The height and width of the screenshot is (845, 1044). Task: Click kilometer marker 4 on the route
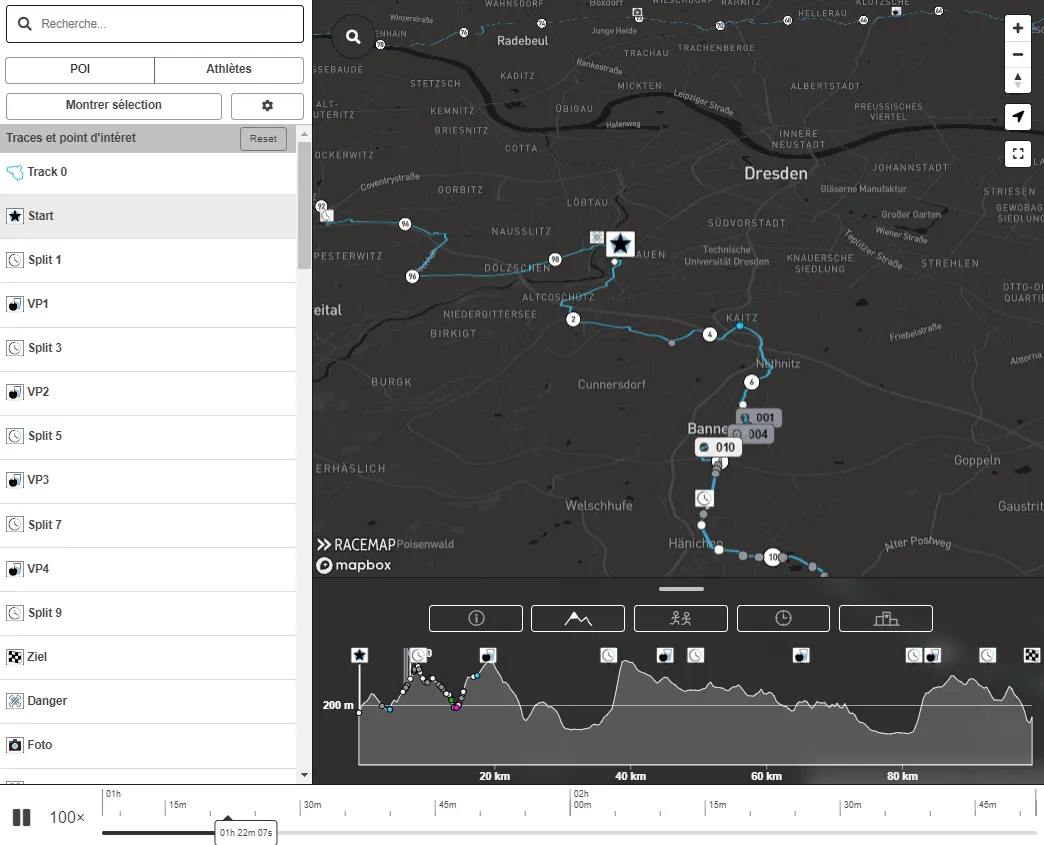[x=710, y=334]
